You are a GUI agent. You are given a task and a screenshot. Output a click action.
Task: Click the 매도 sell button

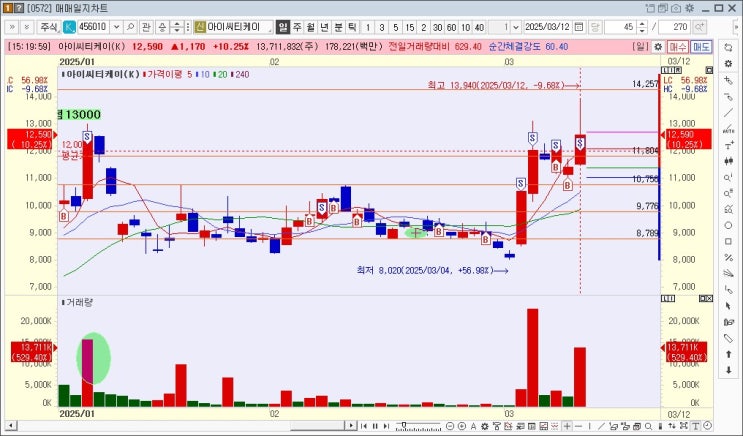pos(700,46)
